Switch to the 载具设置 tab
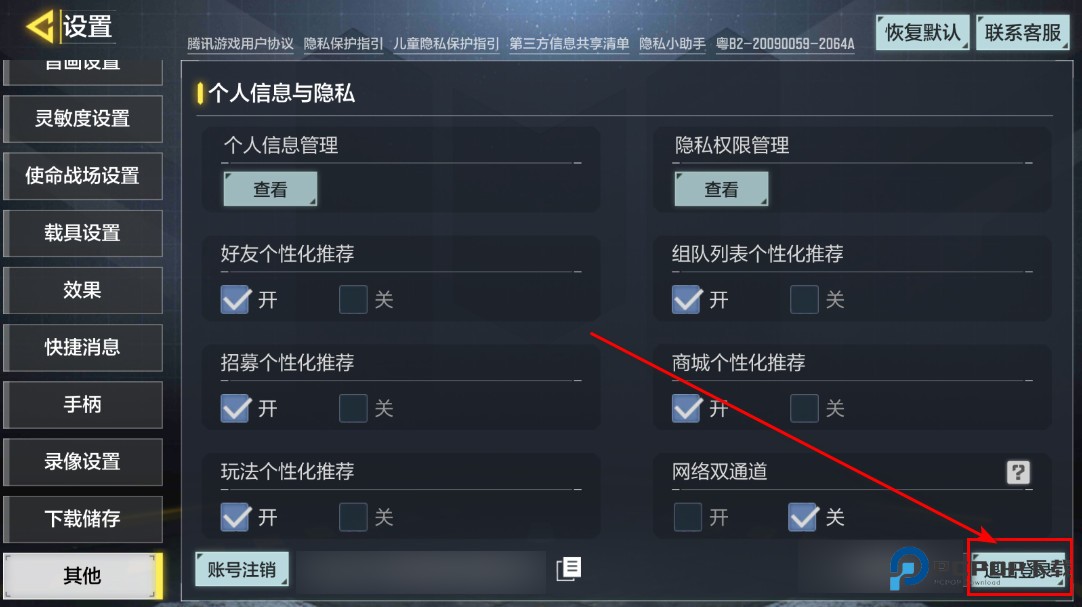This screenshot has height=607, width=1082. (x=83, y=233)
